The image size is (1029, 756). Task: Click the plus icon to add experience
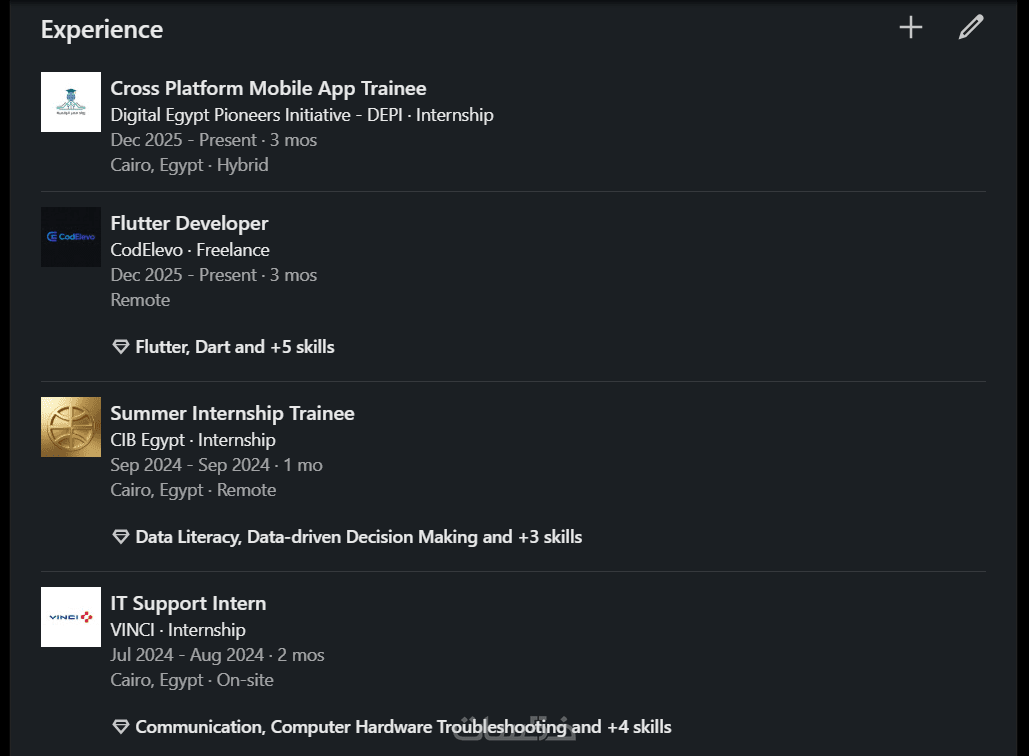(x=910, y=27)
